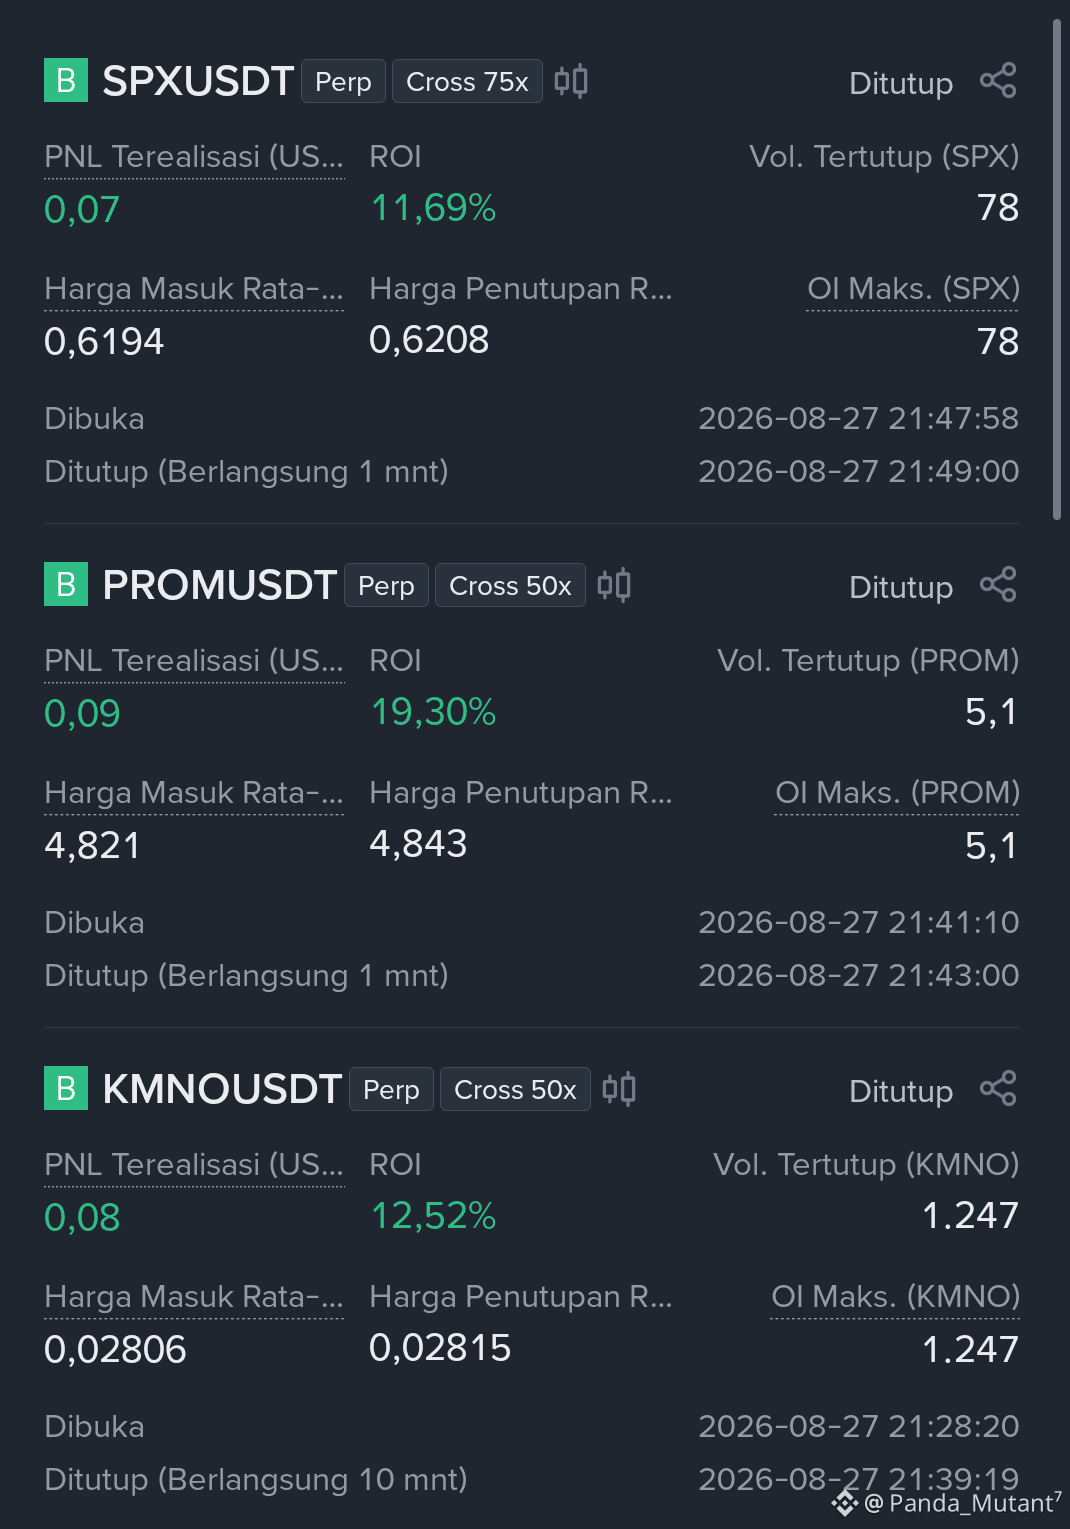The width and height of the screenshot is (1070, 1529).
Task: Open candlestick chart for SPXUSDT
Action: (x=571, y=81)
